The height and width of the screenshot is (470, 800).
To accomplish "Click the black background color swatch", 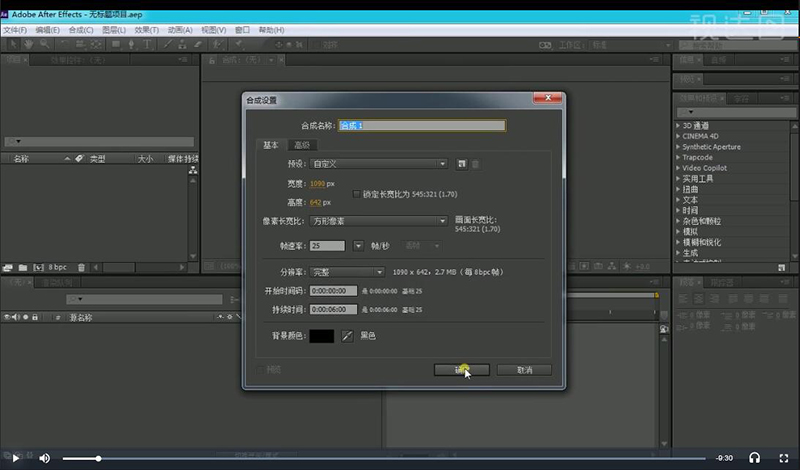I will [323, 335].
